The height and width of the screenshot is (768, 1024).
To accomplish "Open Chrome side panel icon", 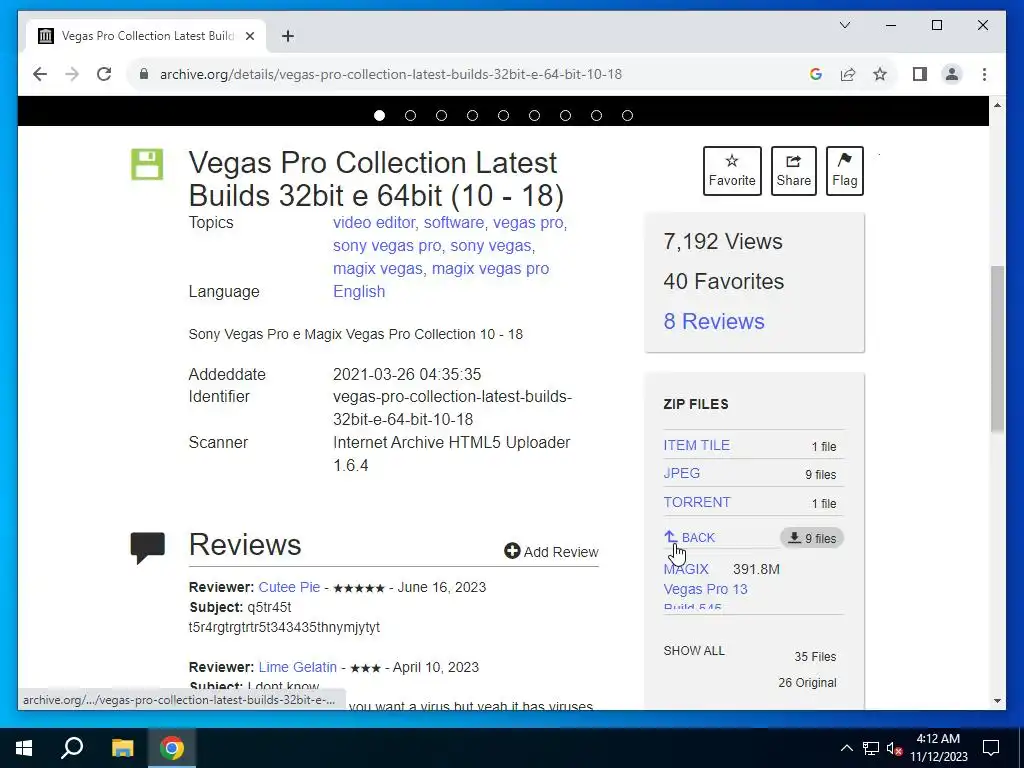I will [920, 74].
